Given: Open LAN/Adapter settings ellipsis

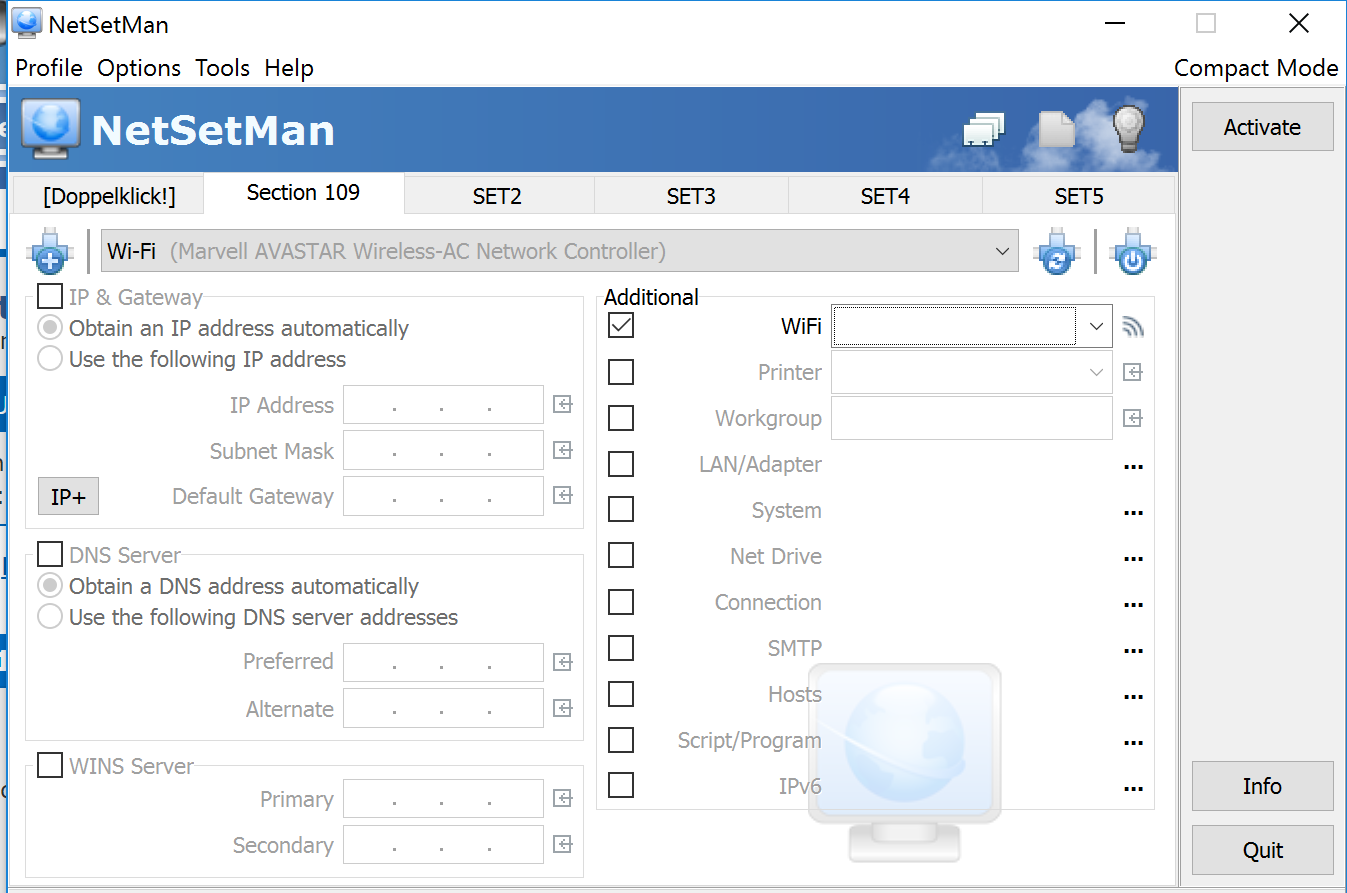Looking at the screenshot, I should click(x=1133, y=466).
